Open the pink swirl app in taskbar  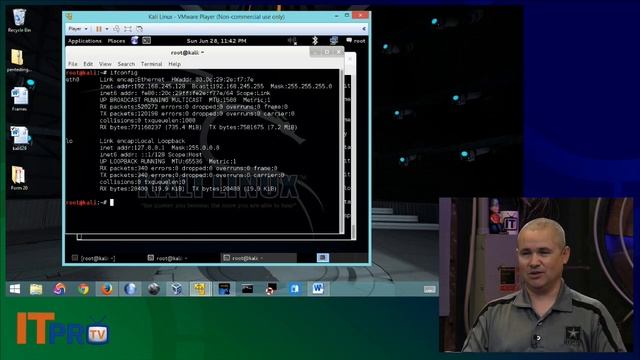tap(60, 289)
